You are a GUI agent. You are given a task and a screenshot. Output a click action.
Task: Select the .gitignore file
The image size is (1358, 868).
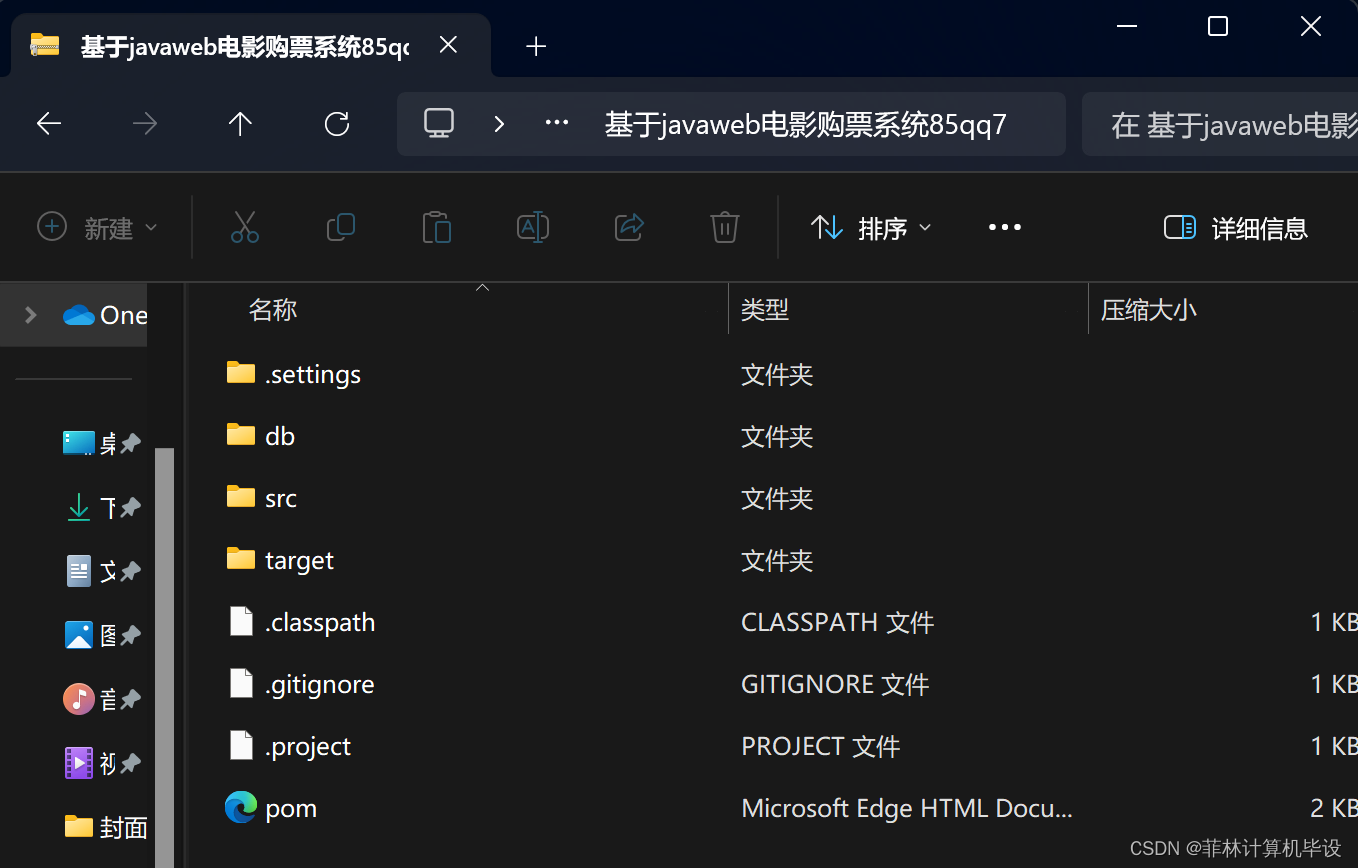tap(319, 685)
